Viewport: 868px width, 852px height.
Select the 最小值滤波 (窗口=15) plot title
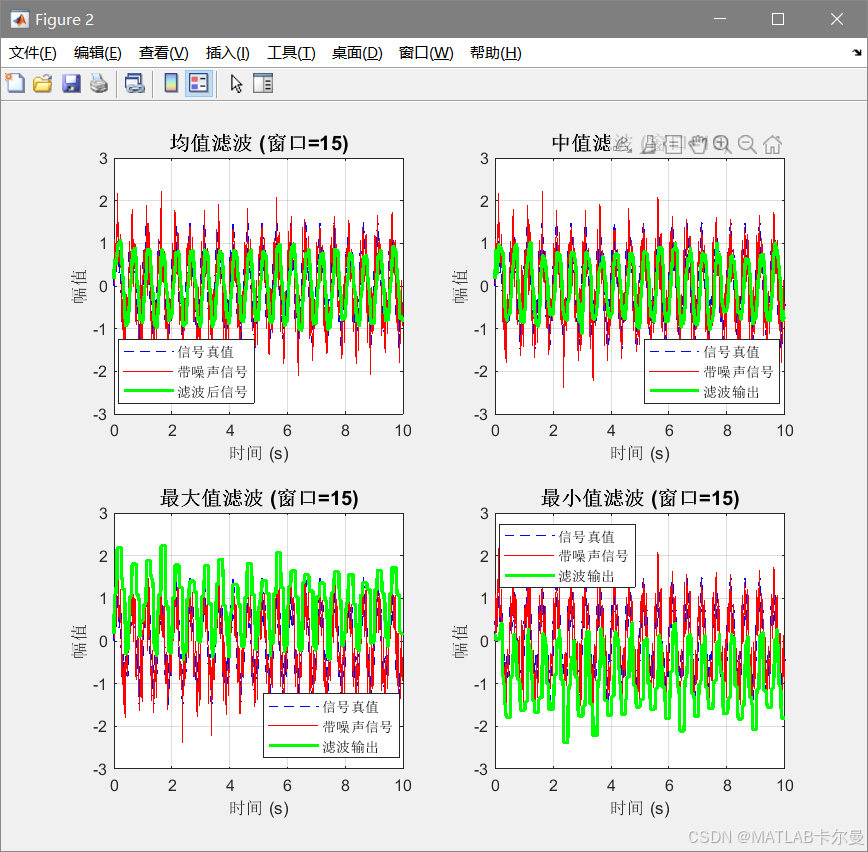coord(640,498)
